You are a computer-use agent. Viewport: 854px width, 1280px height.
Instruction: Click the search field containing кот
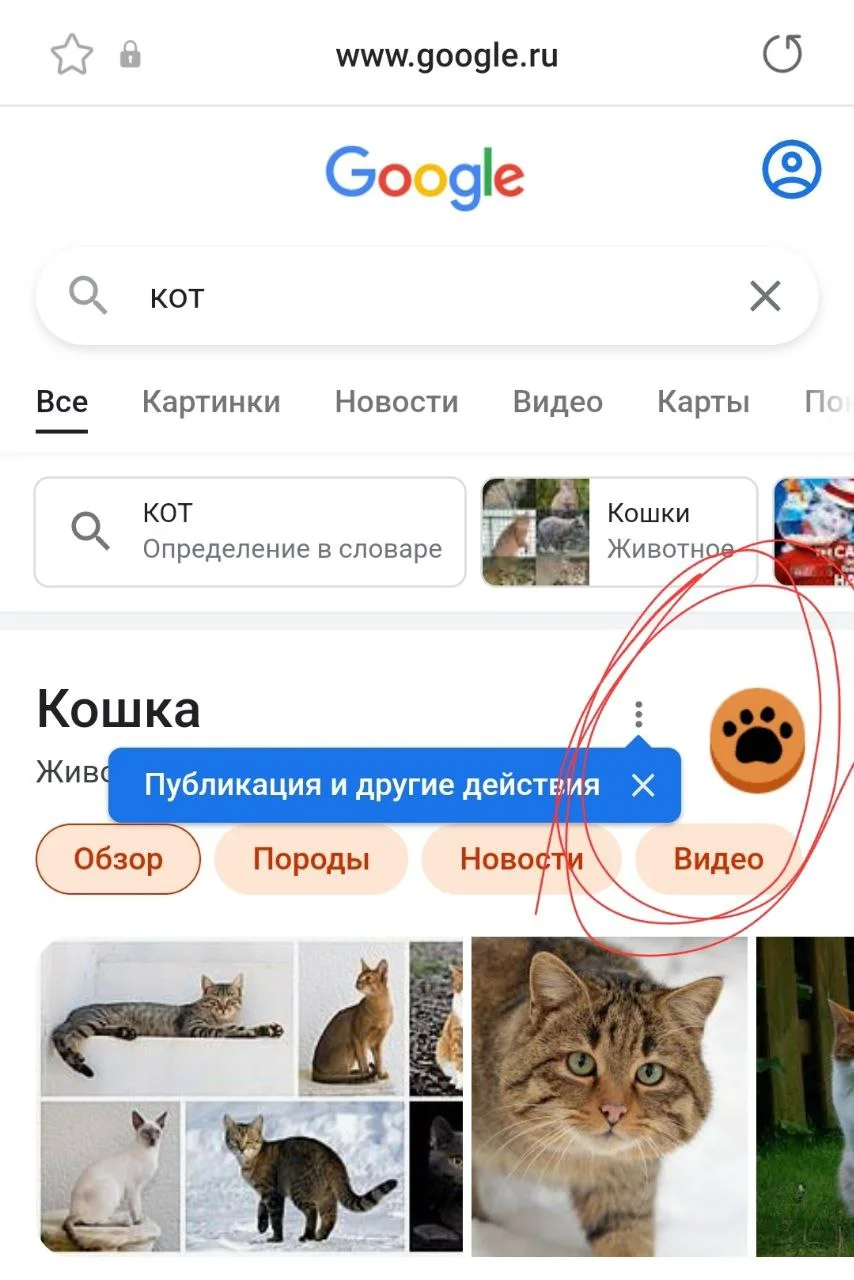coord(426,296)
